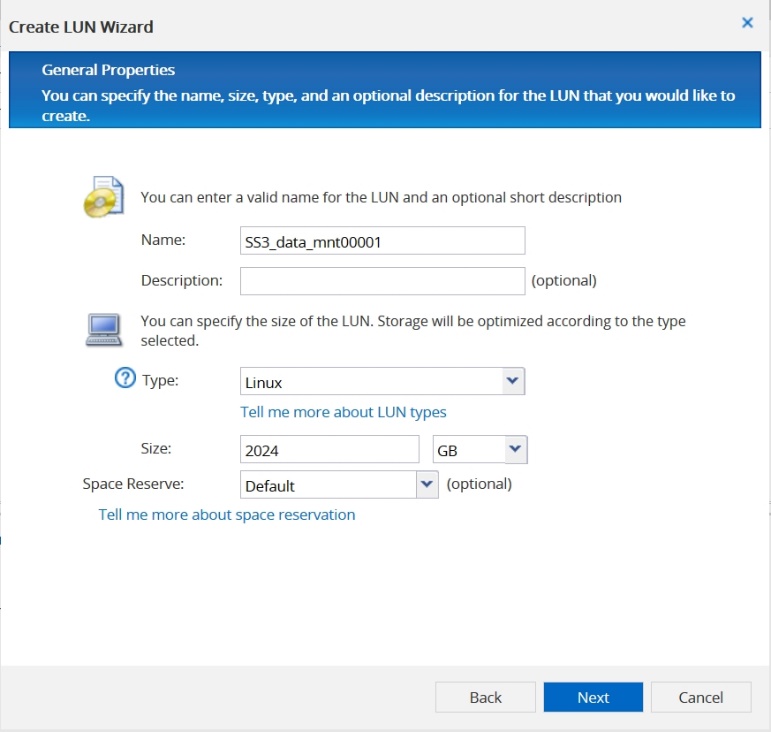Viewport: 771px width, 732px height.
Task: Expand the Space Reserve Default dropdown
Action: [427, 485]
